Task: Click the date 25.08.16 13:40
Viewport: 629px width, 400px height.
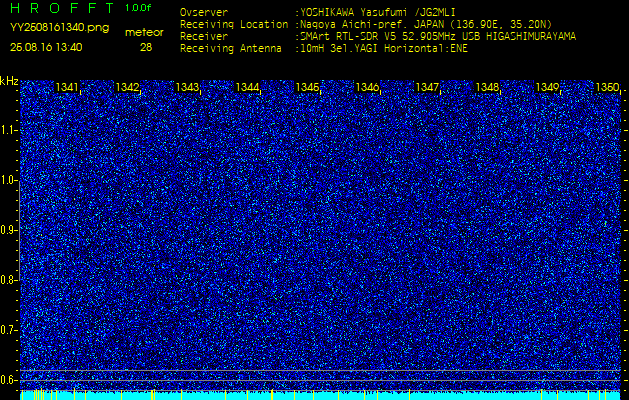Action: click(x=46, y=47)
